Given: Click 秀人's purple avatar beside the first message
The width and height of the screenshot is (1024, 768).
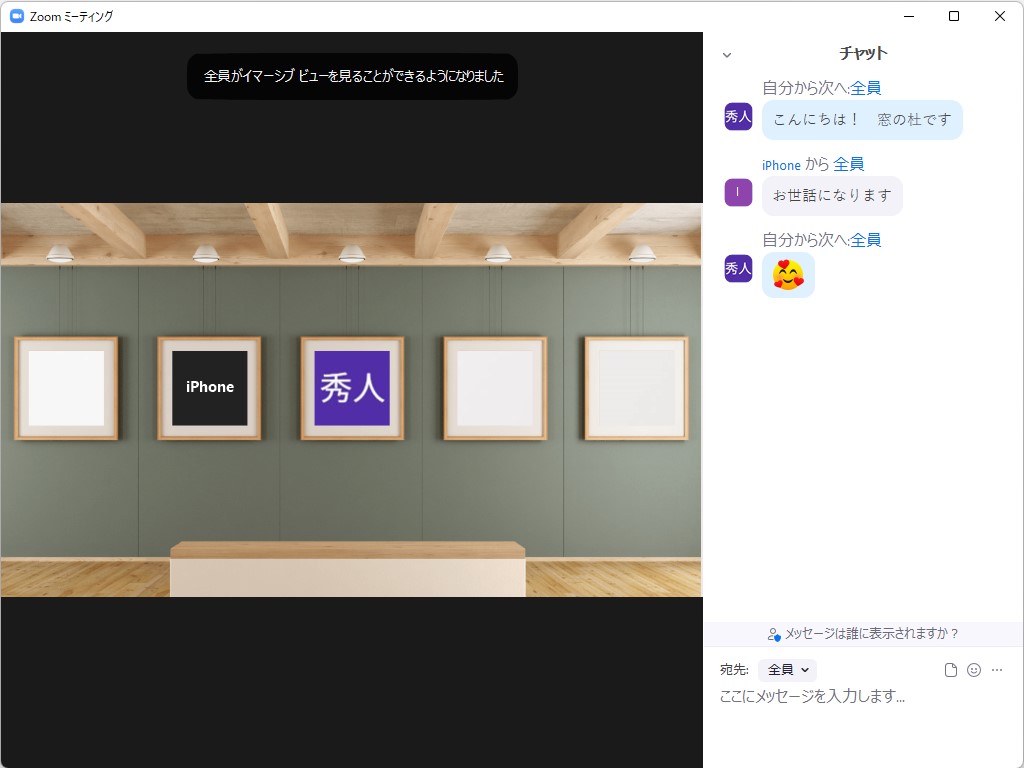Looking at the screenshot, I should point(737,117).
